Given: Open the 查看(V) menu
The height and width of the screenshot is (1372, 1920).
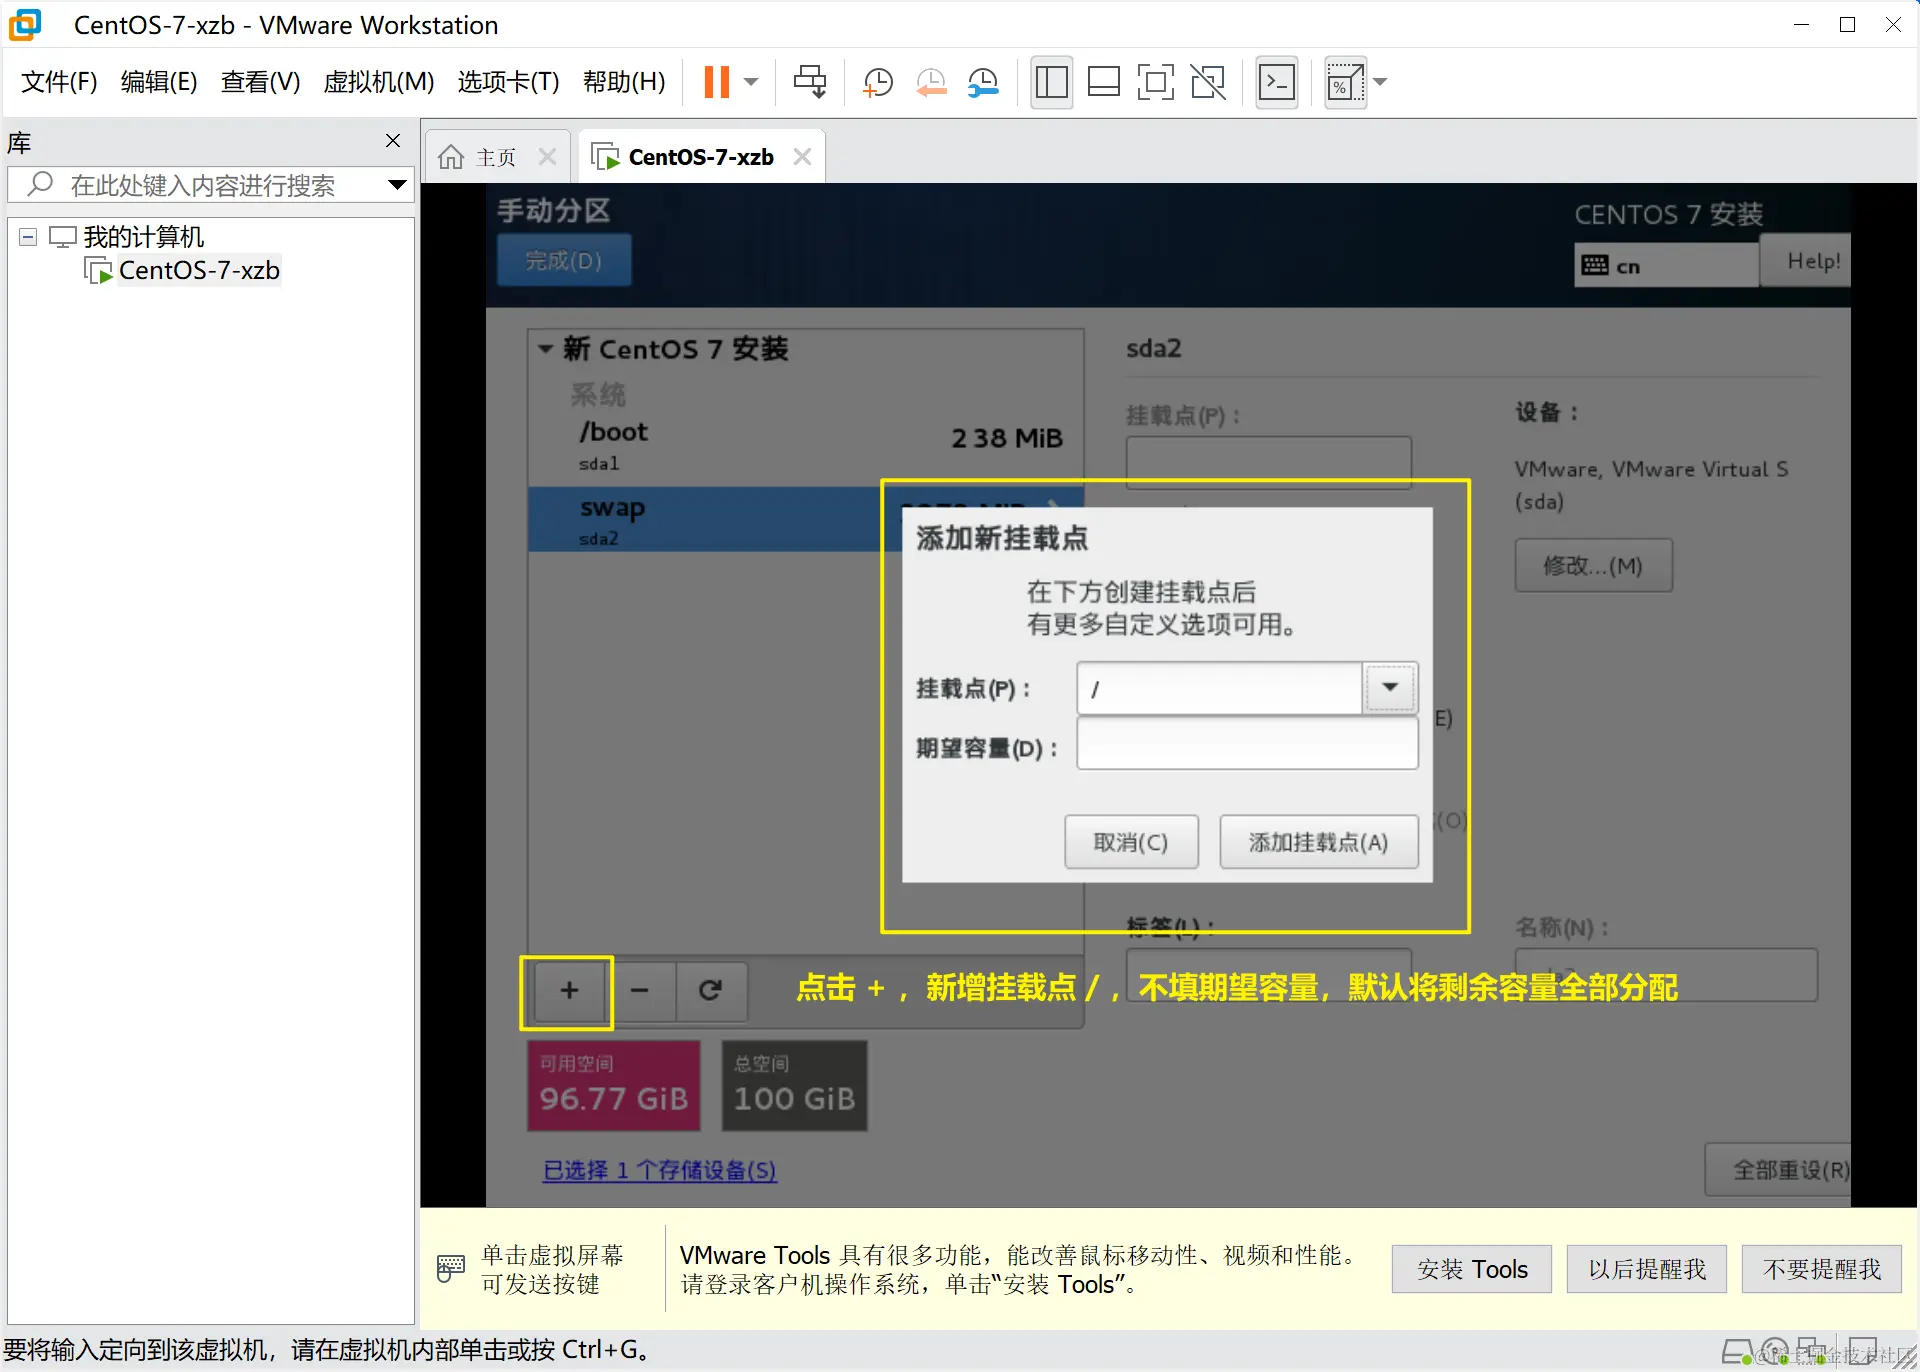Looking at the screenshot, I should [260, 82].
